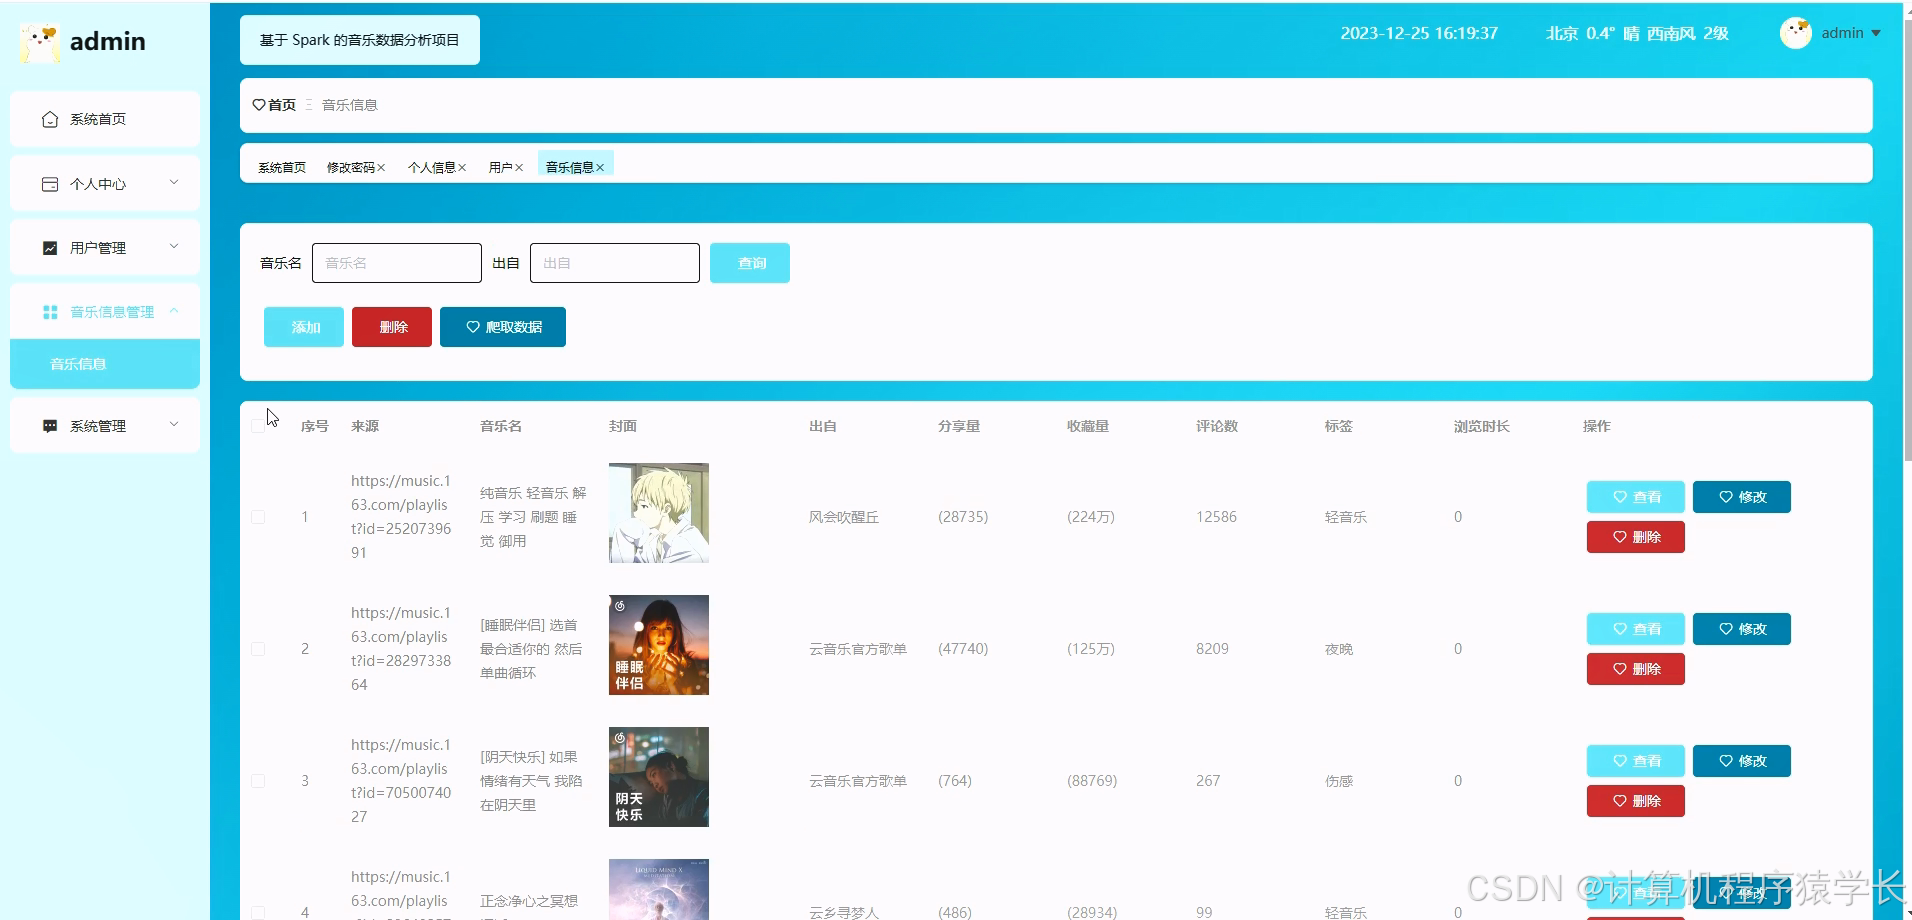Screen dimensions: 1912x920
Task: Switch to the 个人信息 tab
Action: tap(432, 168)
